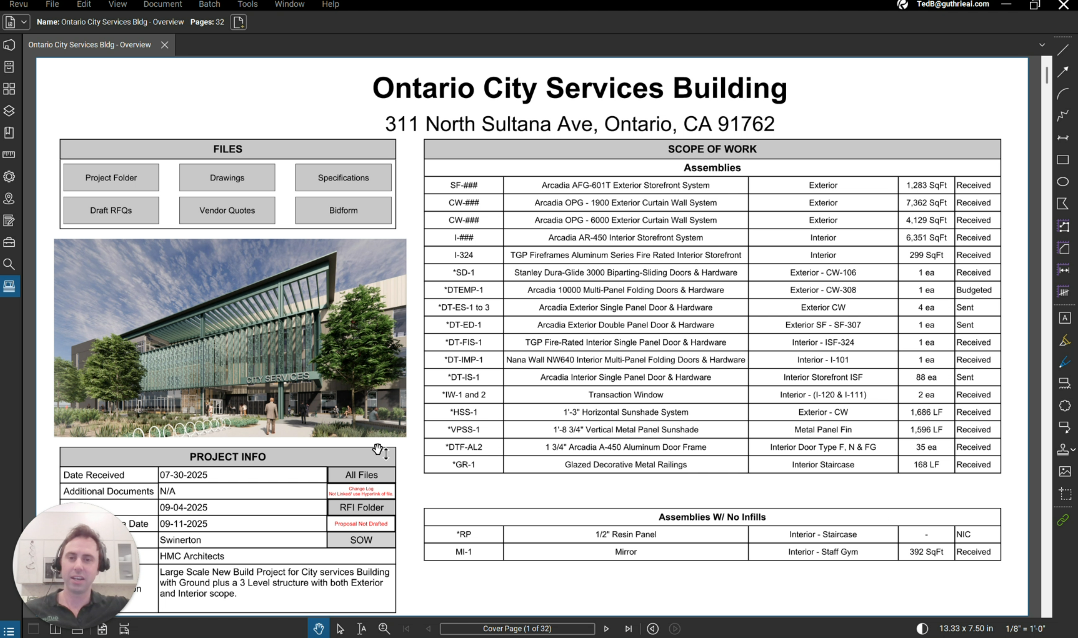
Task: Activate the Zoom tool in bottom bar
Action: pos(384,628)
